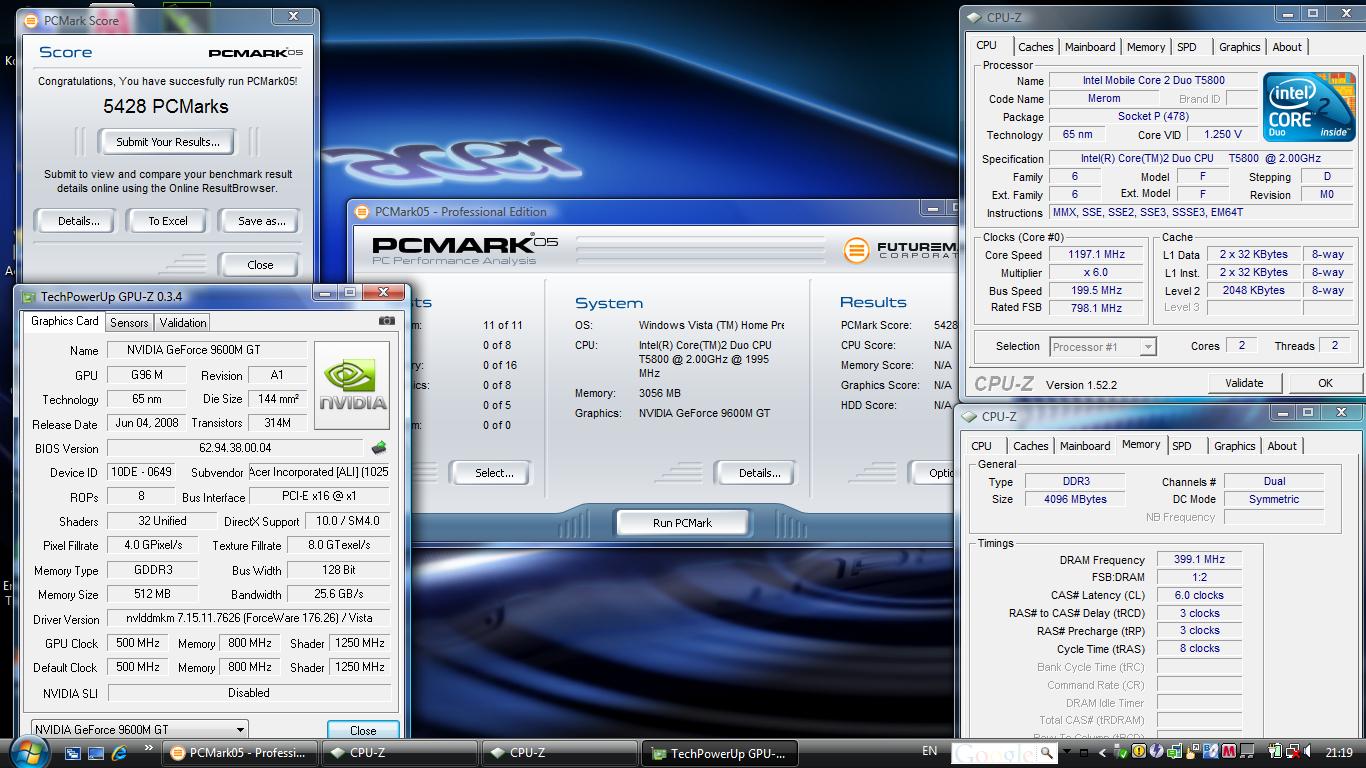Viewport: 1366px width, 768px height.
Task: Switch to PCMark05 taskbar button
Action: (241, 753)
